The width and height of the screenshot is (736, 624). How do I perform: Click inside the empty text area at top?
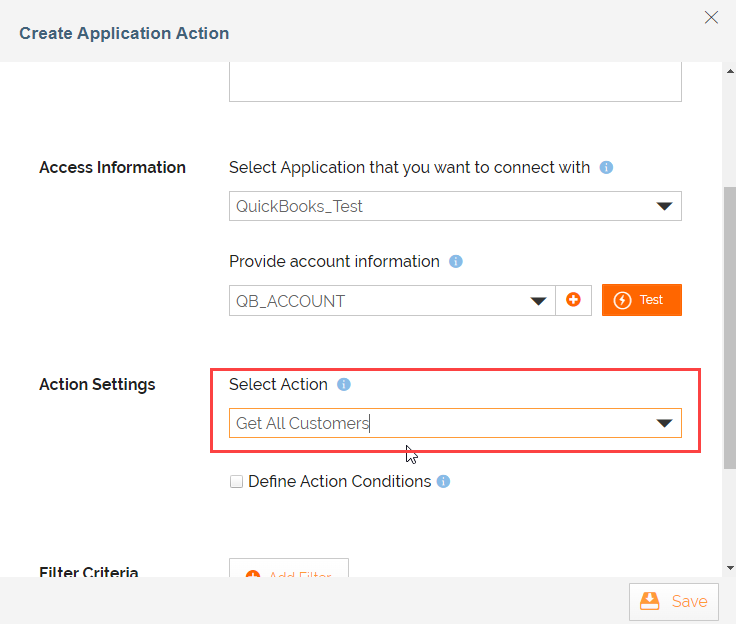click(x=455, y=82)
